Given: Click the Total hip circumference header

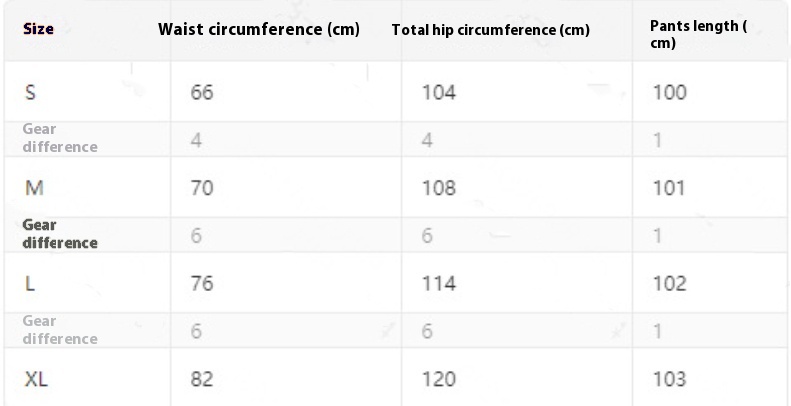Looking at the screenshot, I should 490,30.
